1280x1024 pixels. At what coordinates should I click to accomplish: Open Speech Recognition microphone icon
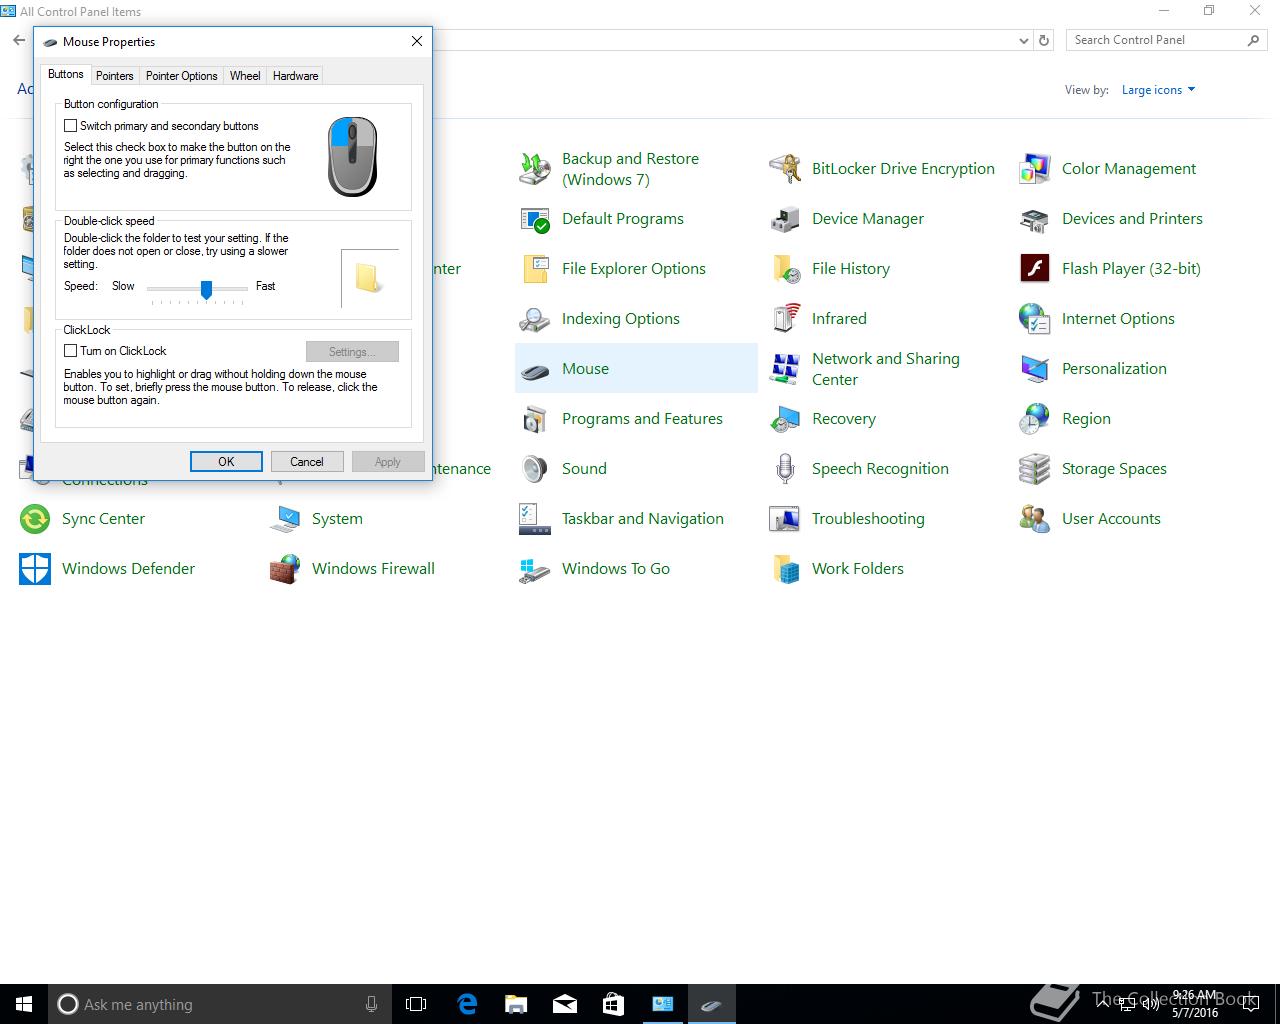[785, 469]
